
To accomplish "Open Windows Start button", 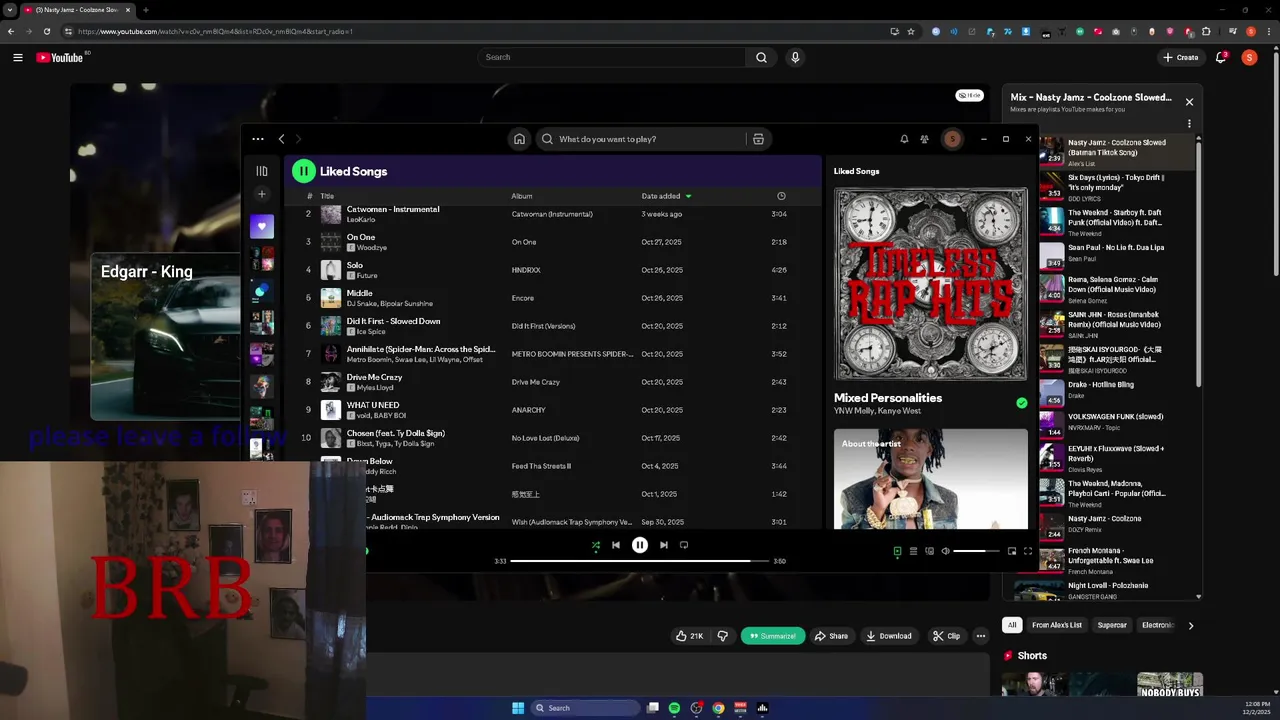I will (x=518, y=708).
